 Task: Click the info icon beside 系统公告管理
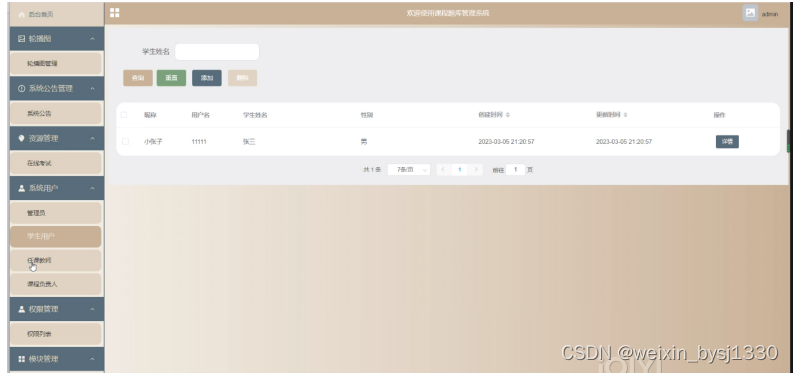(x=21, y=89)
